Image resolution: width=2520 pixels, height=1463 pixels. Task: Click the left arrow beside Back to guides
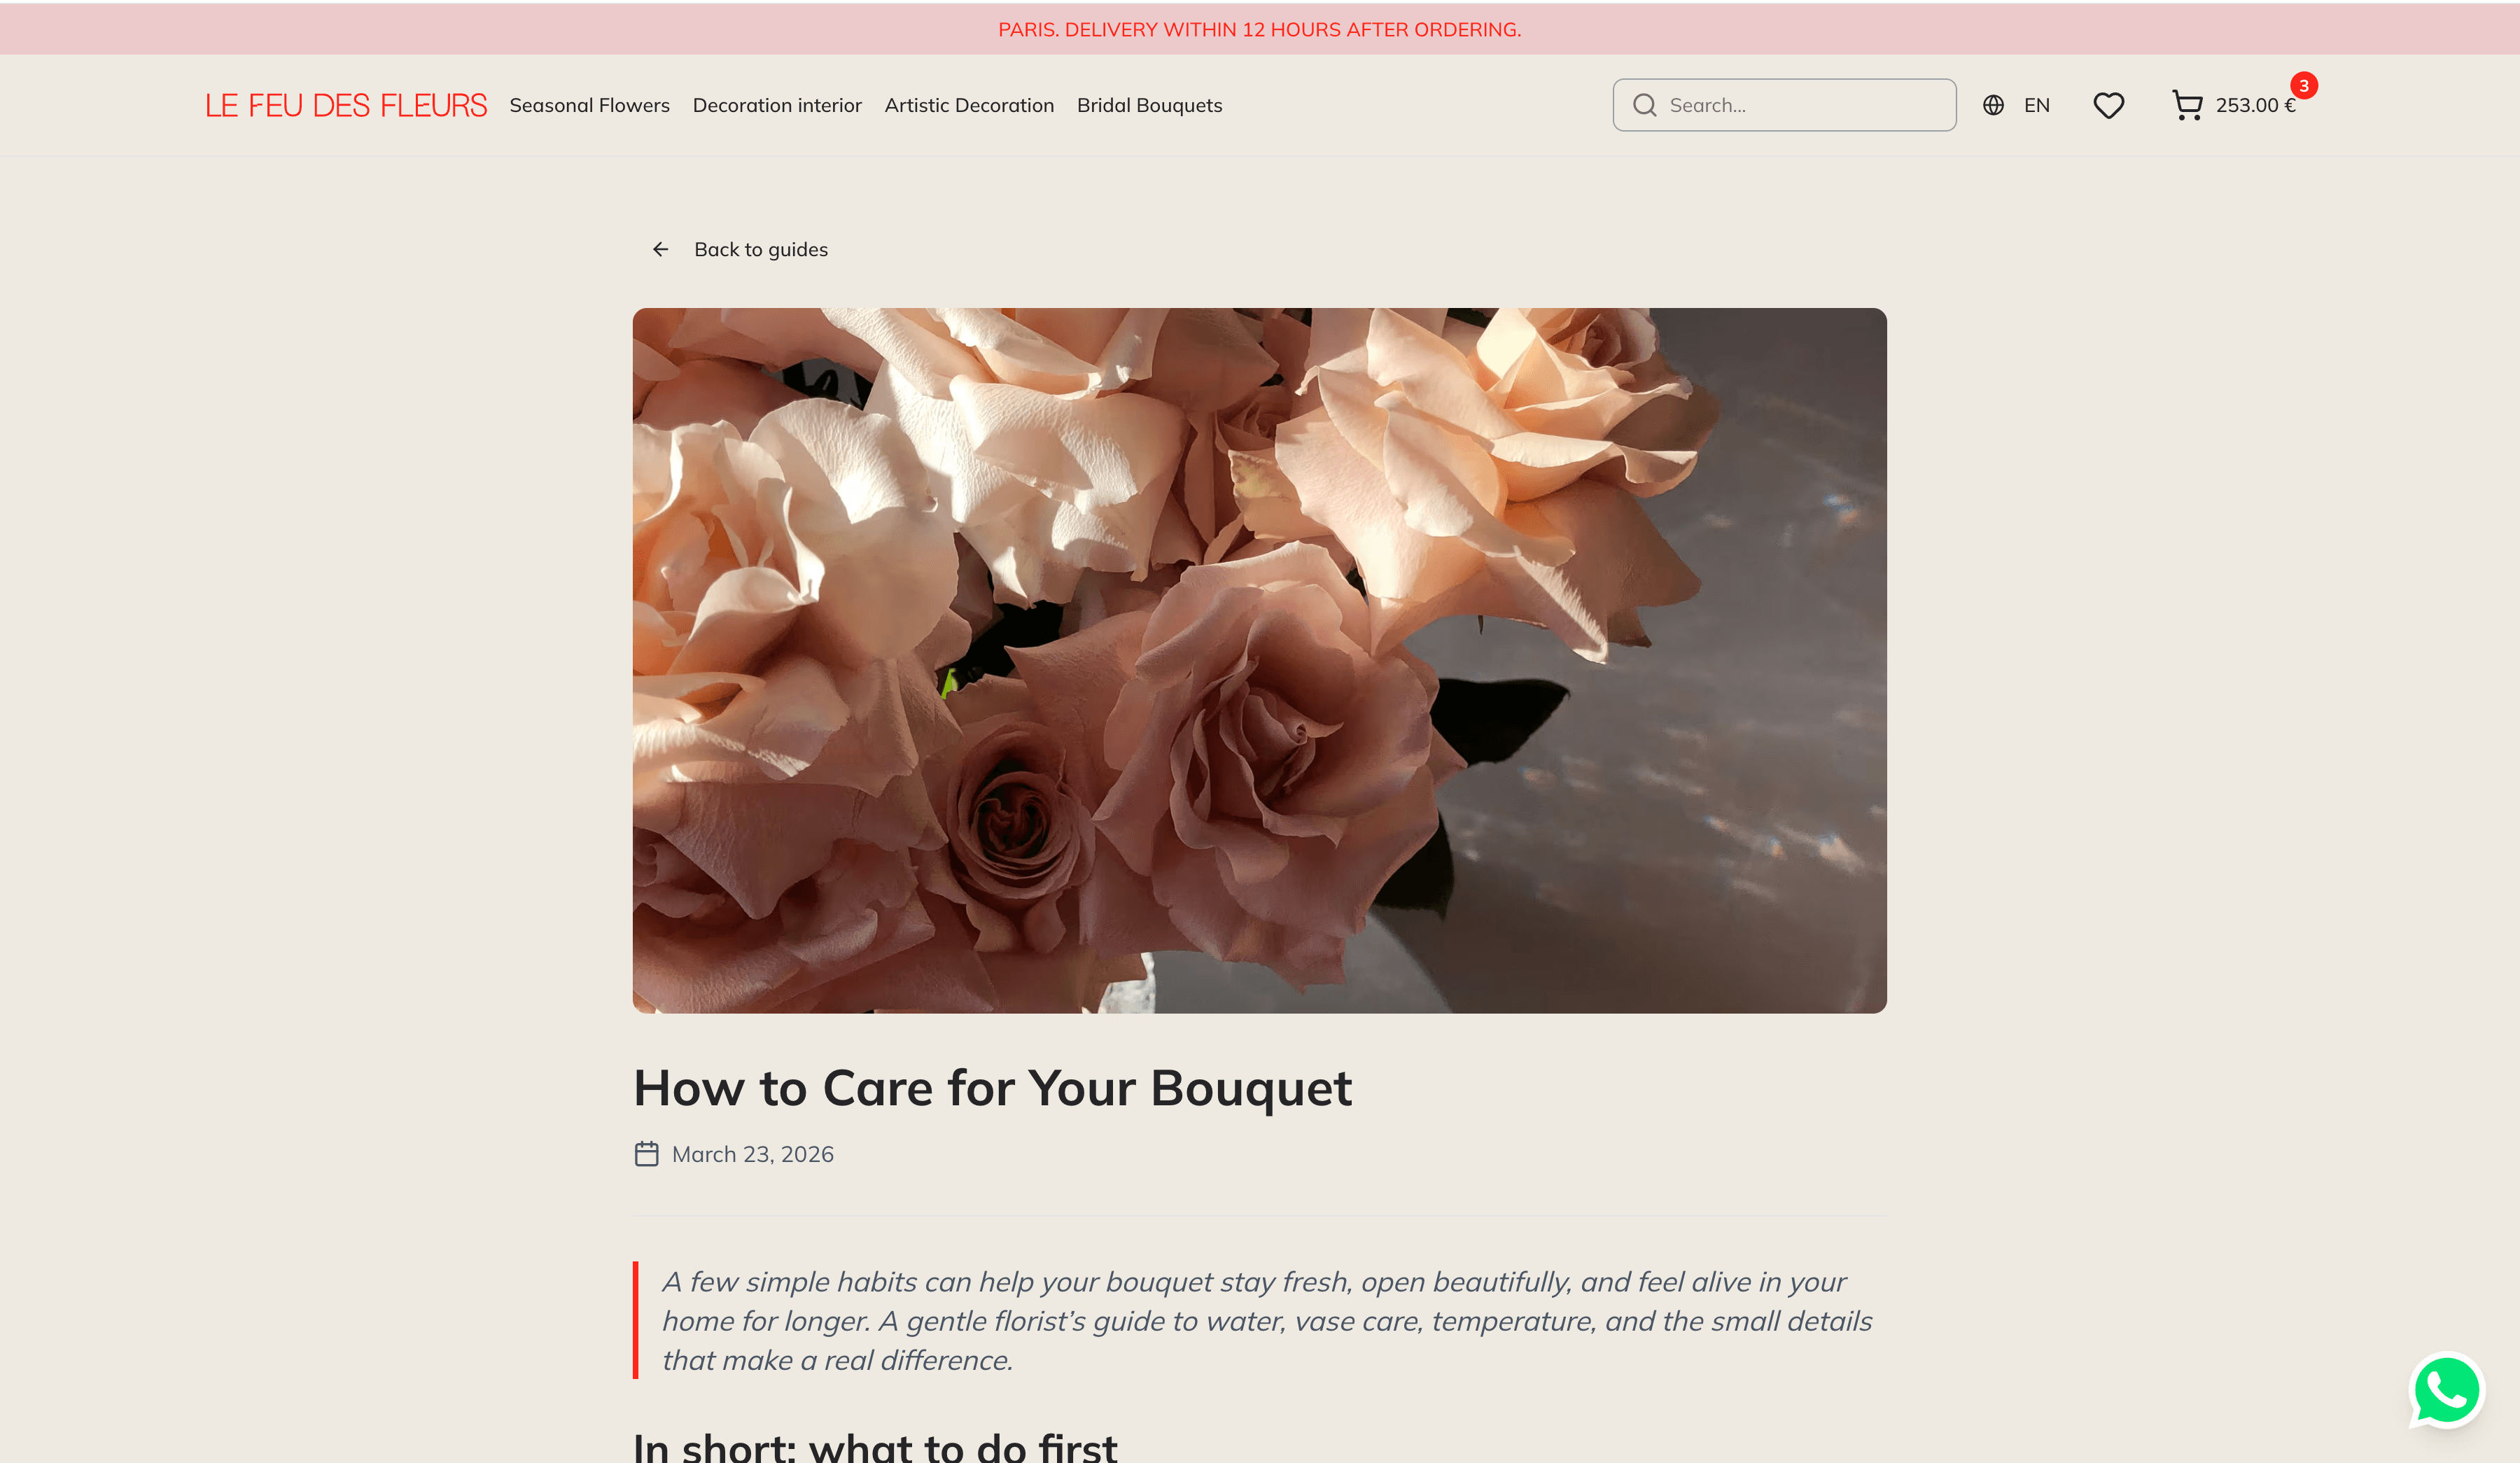(660, 249)
